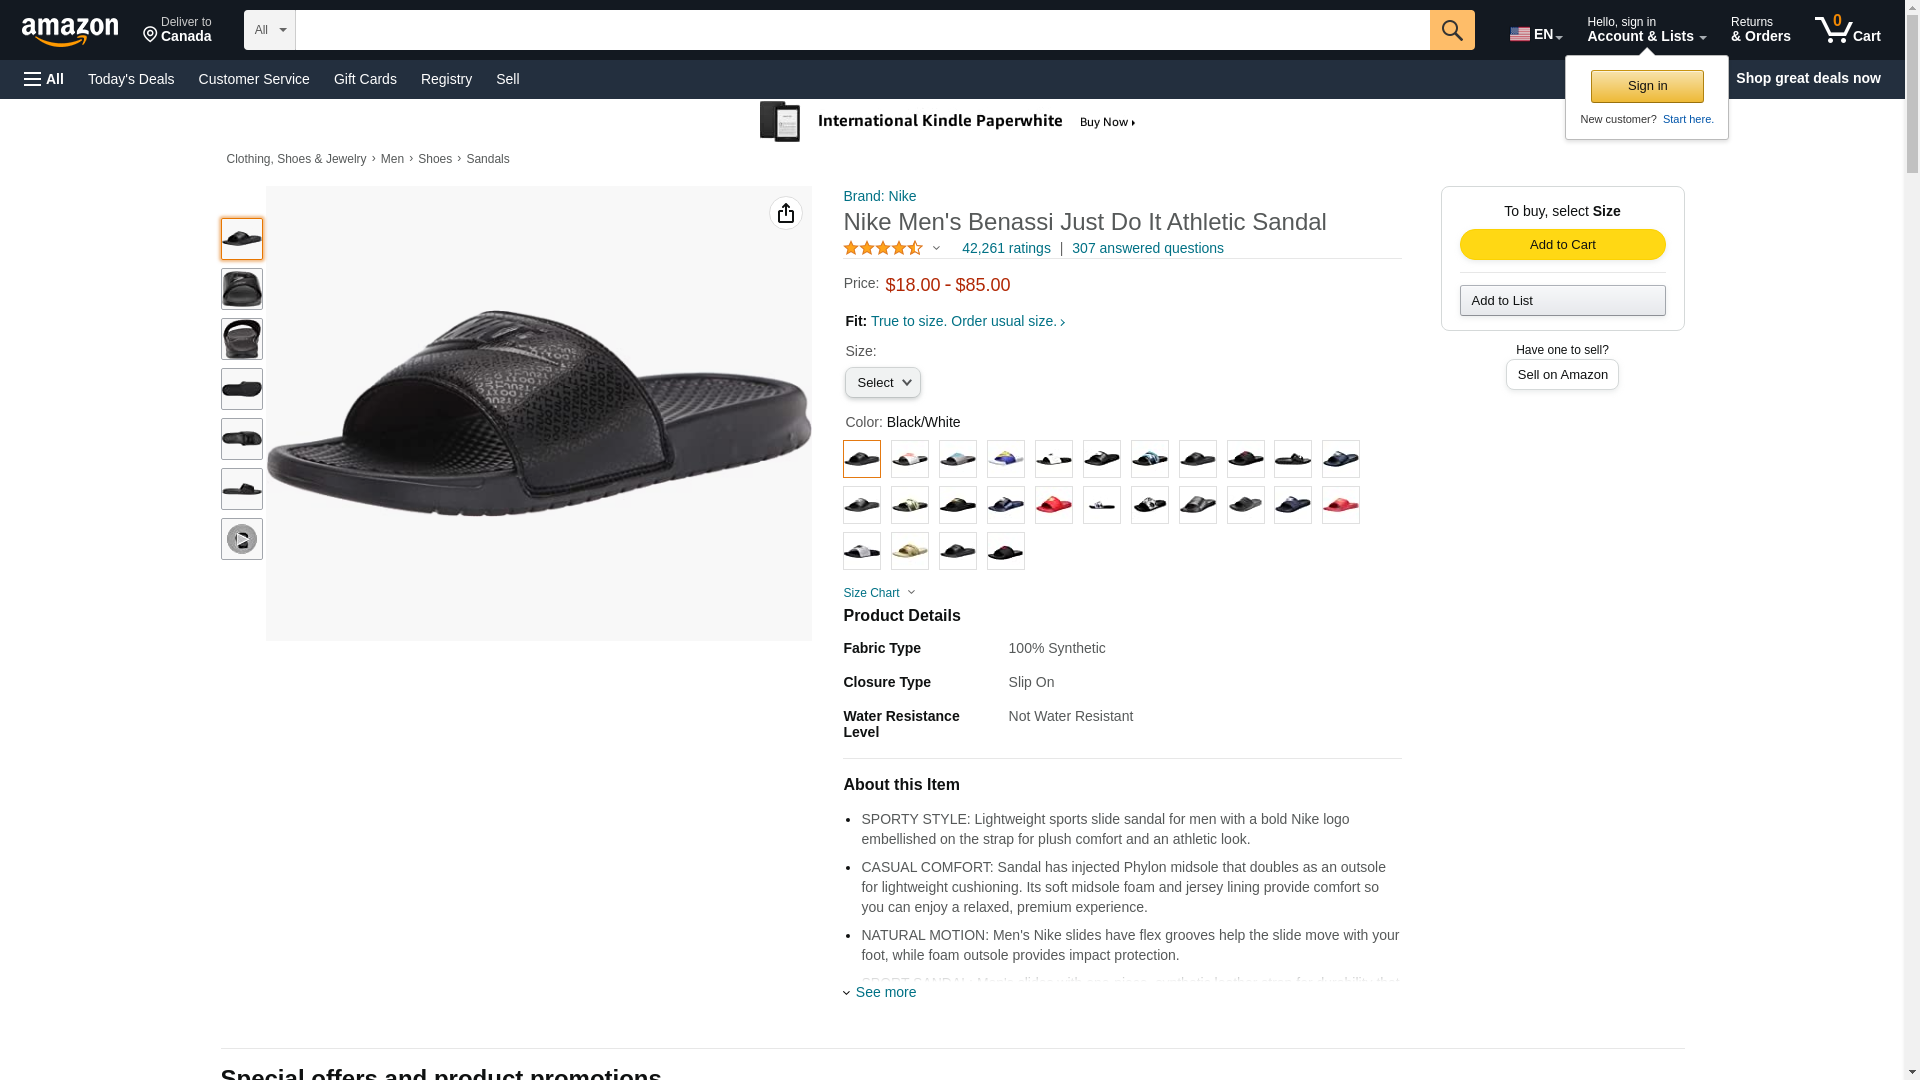
Task: Open the shopping cart icon
Action: click(1847, 30)
